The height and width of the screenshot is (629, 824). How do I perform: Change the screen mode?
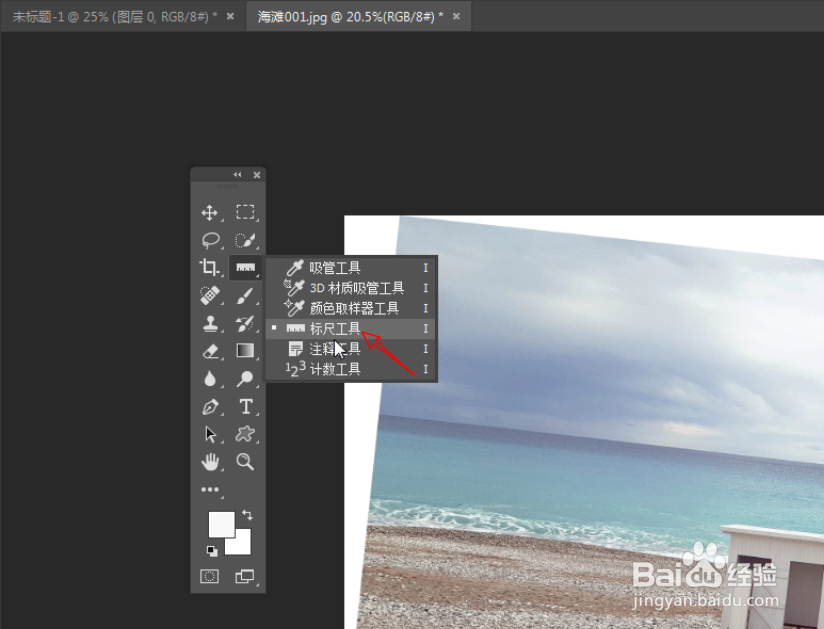[x=245, y=576]
